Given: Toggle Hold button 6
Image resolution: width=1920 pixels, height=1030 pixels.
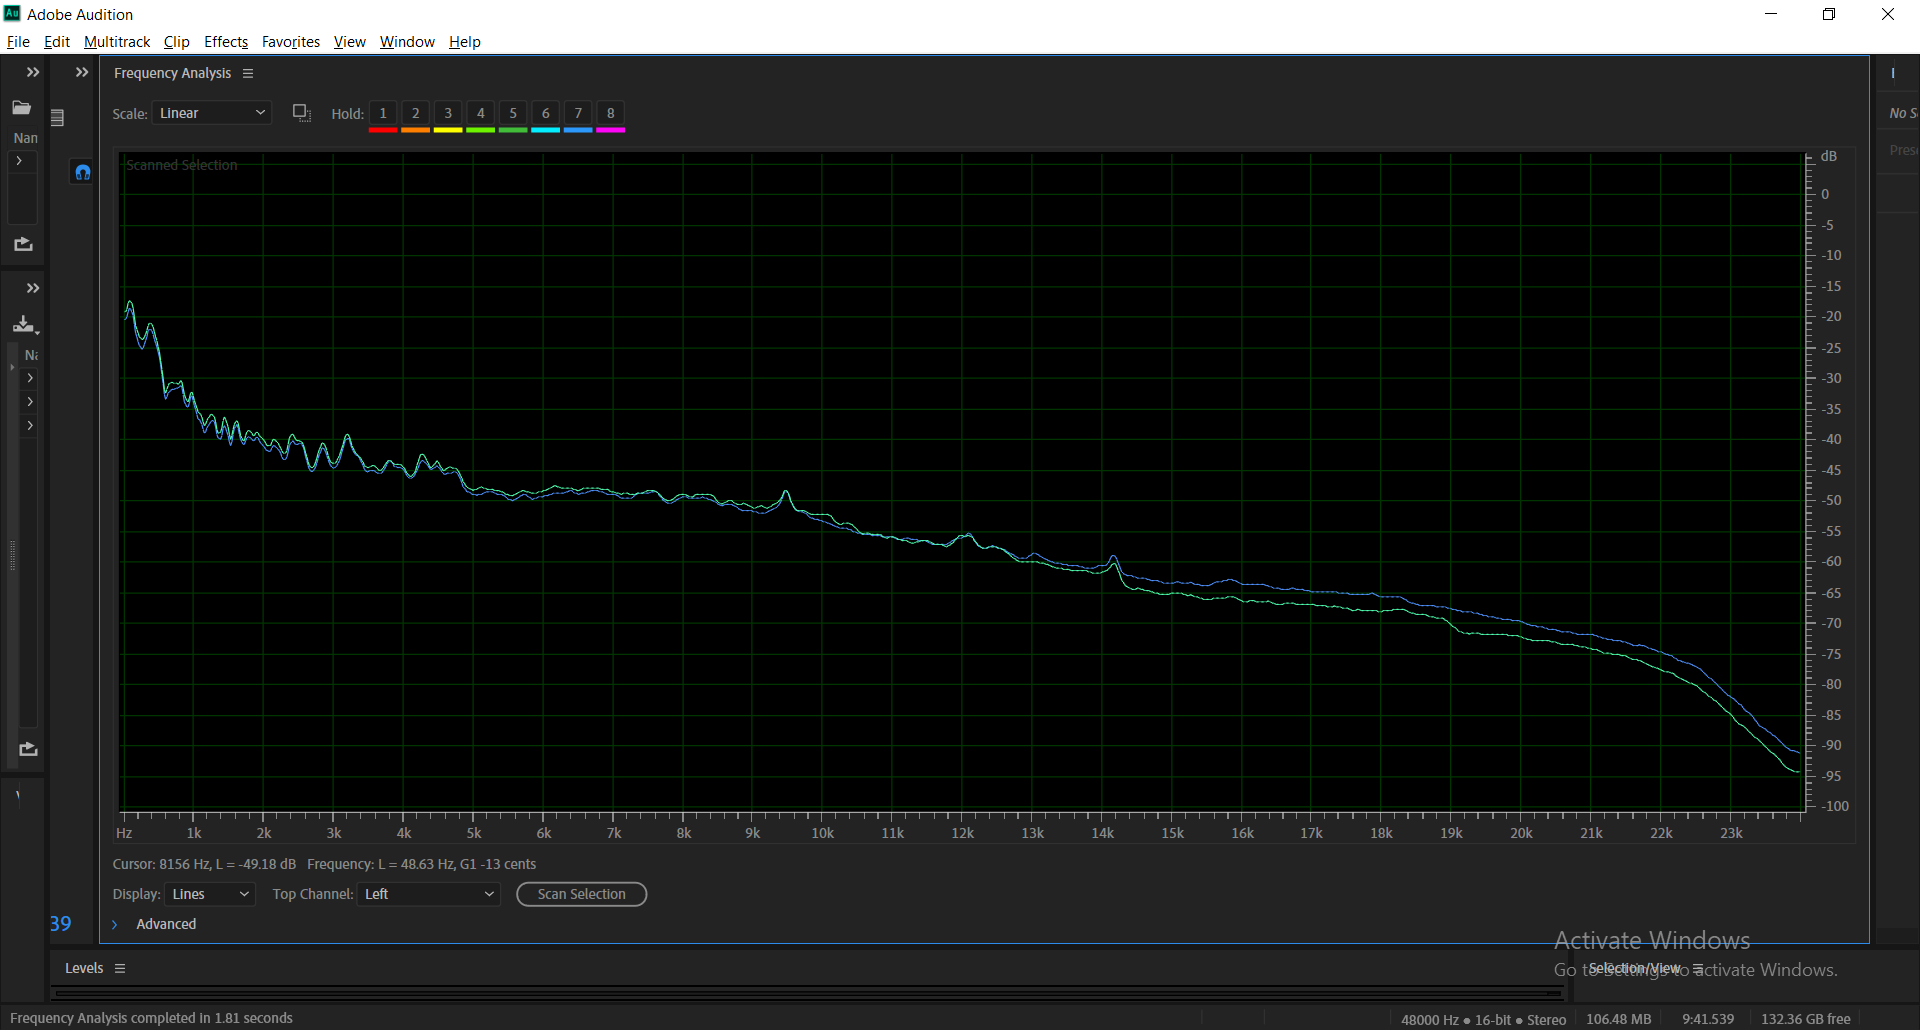Looking at the screenshot, I should pyautogui.click(x=546, y=113).
